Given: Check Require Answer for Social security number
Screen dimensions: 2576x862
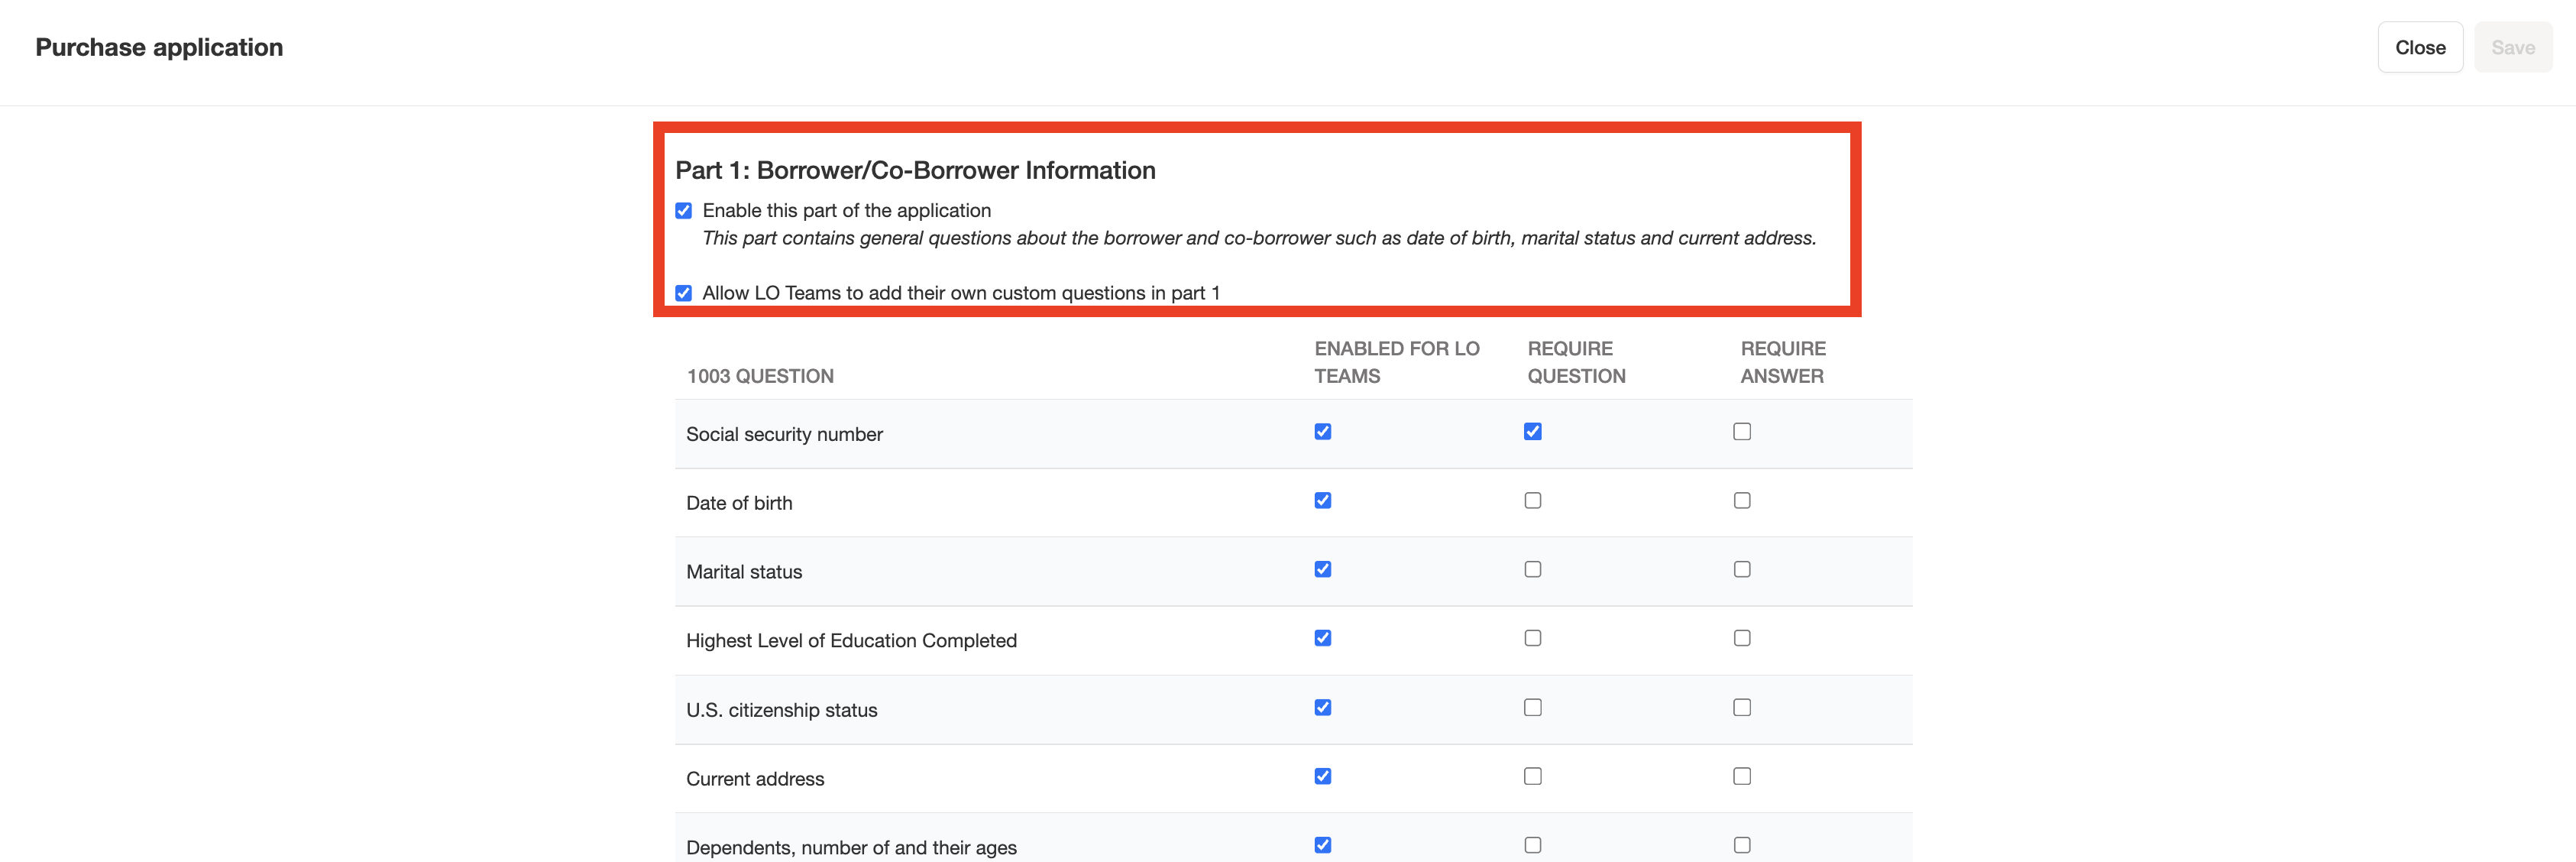Looking at the screenshot, I should (x=1741, y=432).
